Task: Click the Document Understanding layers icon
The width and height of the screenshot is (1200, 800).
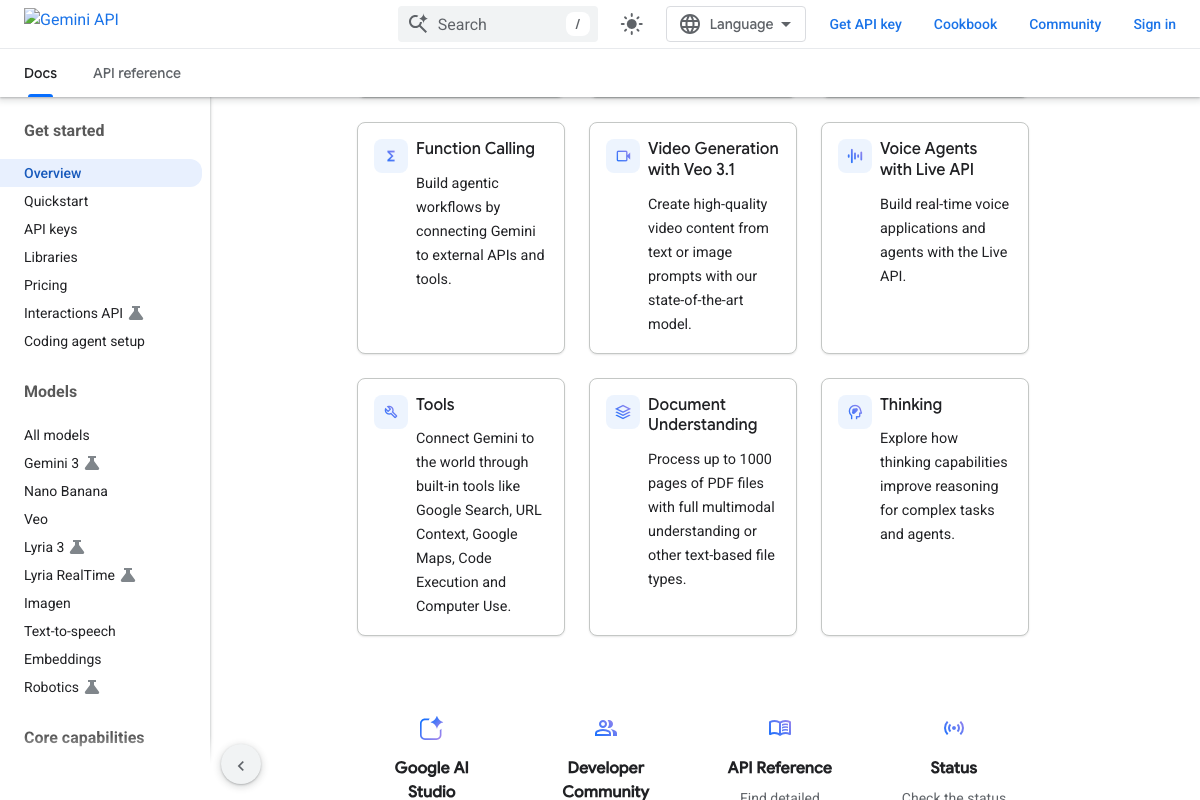Action: [x=623, y=412]
